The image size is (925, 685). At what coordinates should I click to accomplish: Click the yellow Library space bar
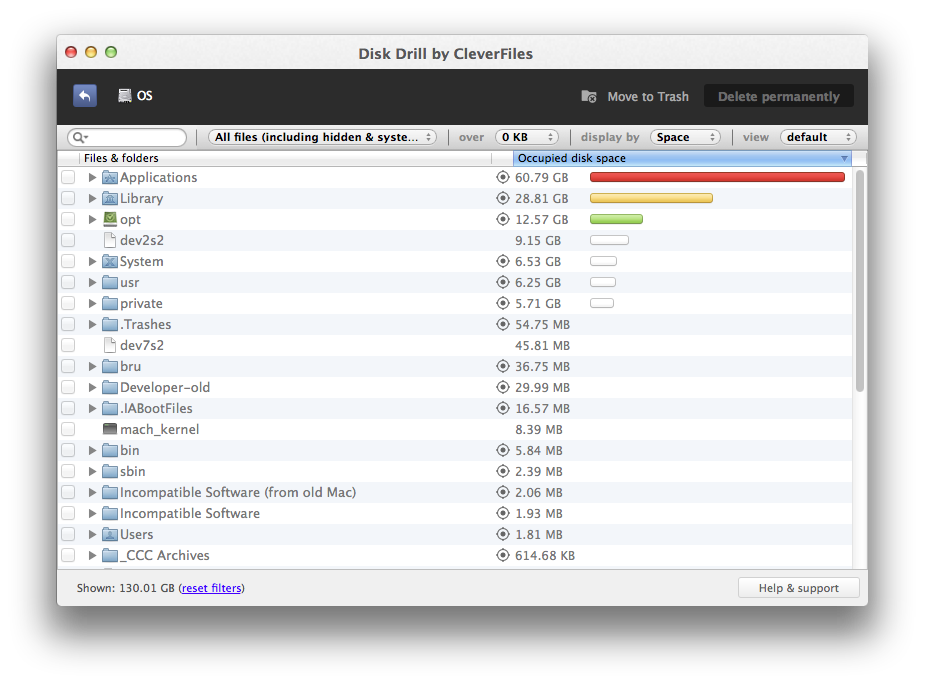coord(651,198)
